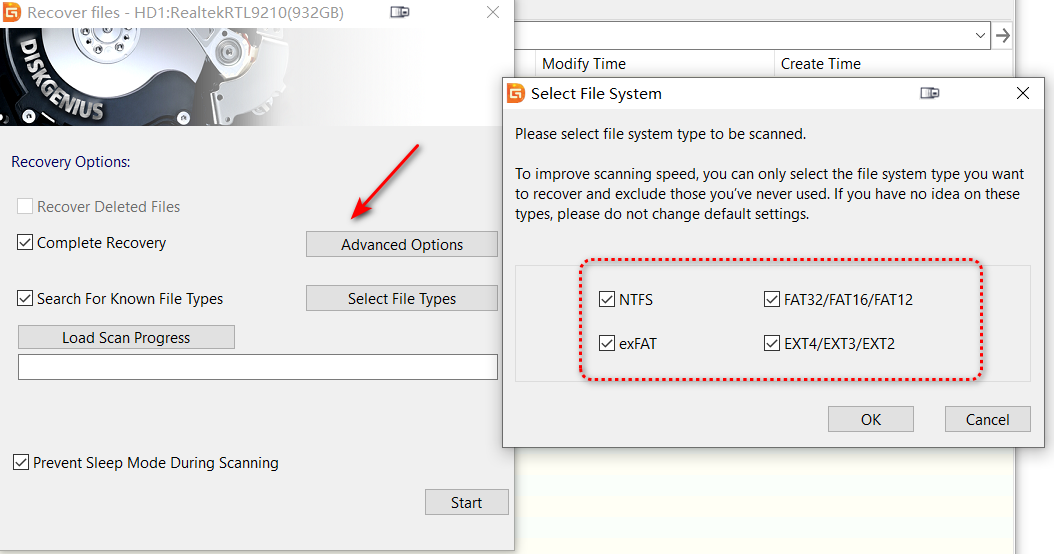The height and width of the screenshot is (554, 1054).
Task: Disable Prevent Sleep Mode During Scanning
Action: pos(21,463)
